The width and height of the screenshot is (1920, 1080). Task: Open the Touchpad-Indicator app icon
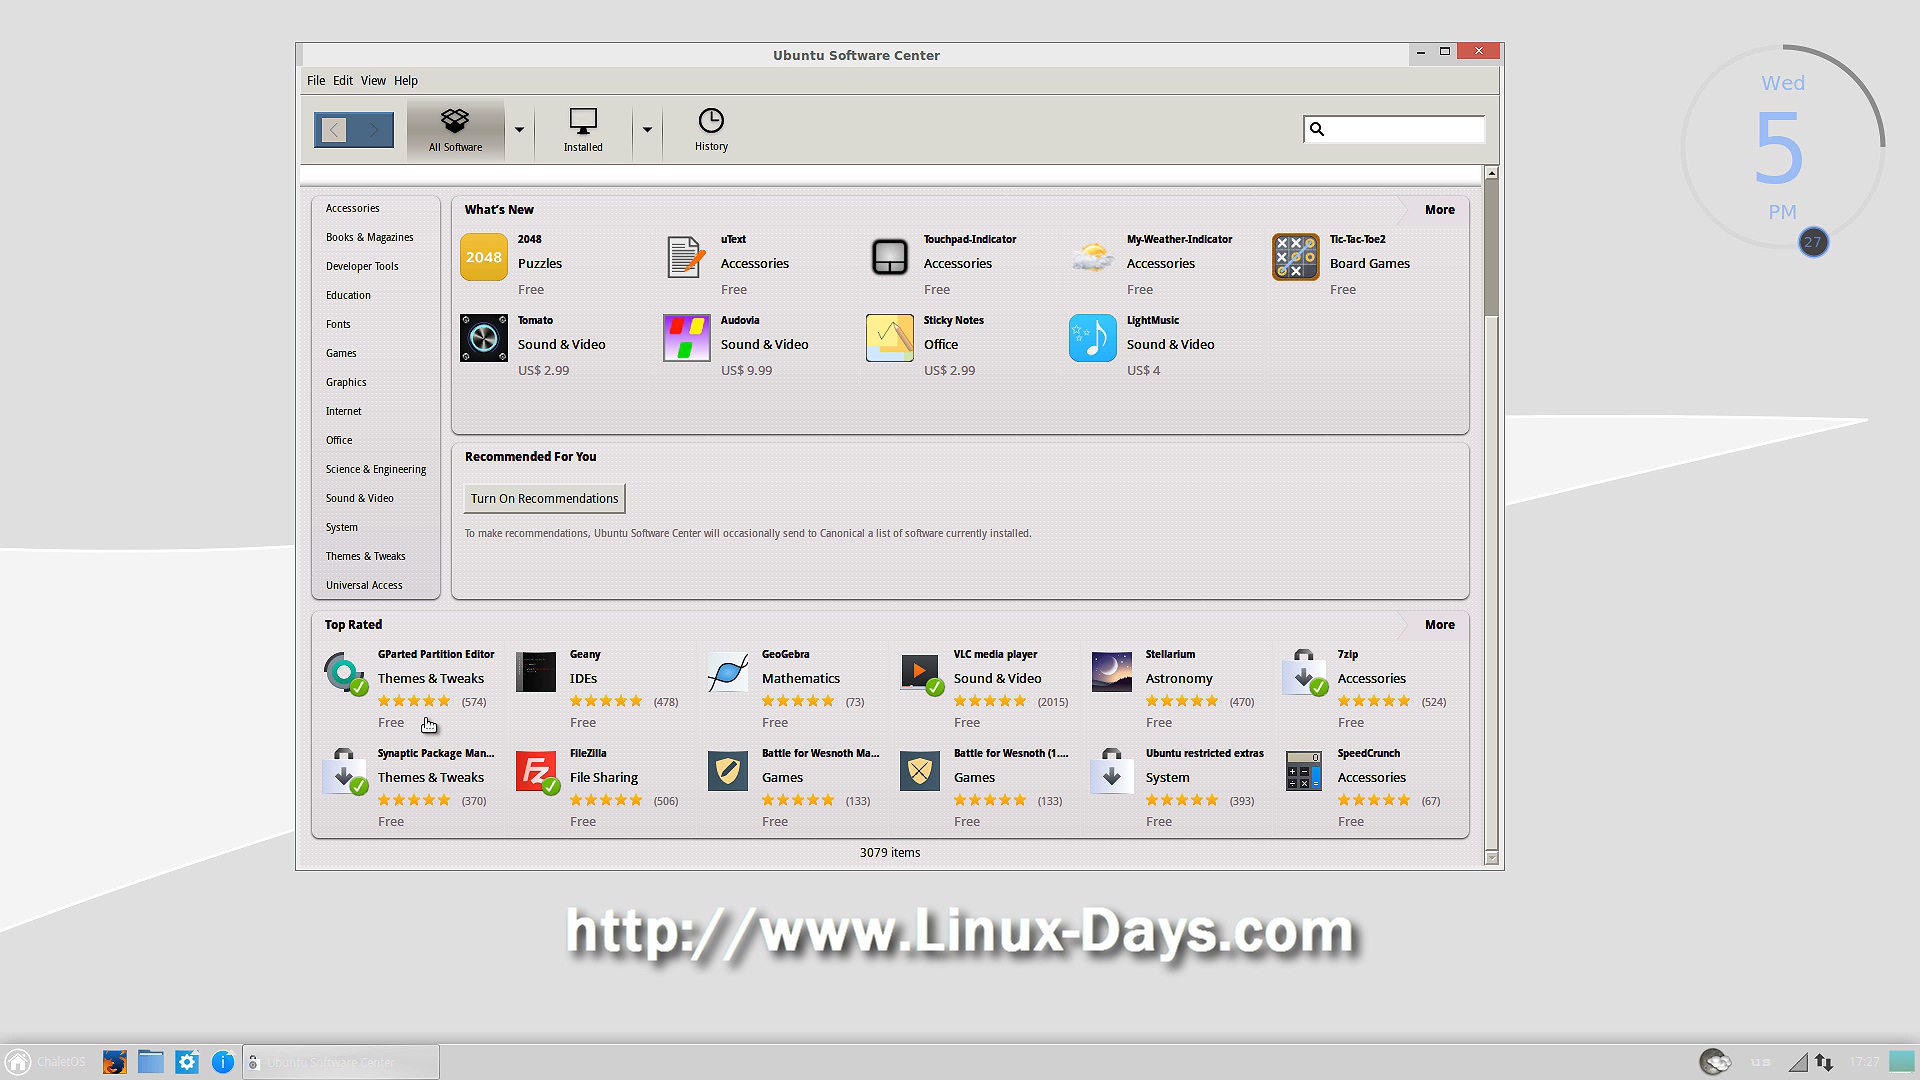click(x=890, y=257)
